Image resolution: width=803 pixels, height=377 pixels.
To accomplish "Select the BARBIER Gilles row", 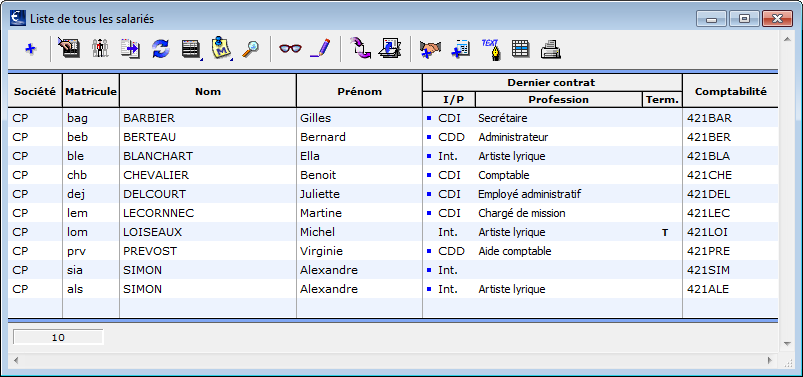I will [x=393, y=118].
